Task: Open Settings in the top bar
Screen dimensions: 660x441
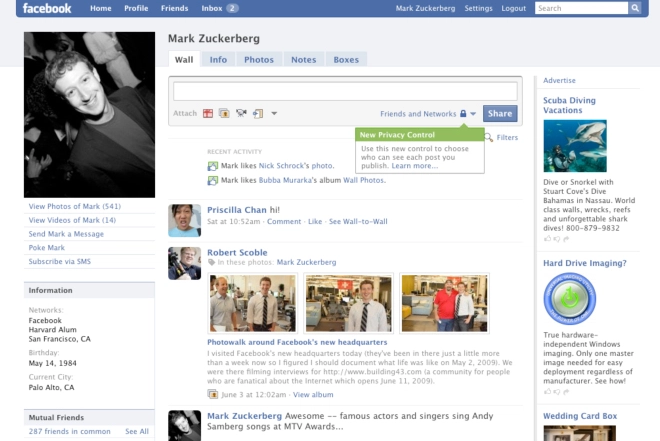Action: point(478,8)
